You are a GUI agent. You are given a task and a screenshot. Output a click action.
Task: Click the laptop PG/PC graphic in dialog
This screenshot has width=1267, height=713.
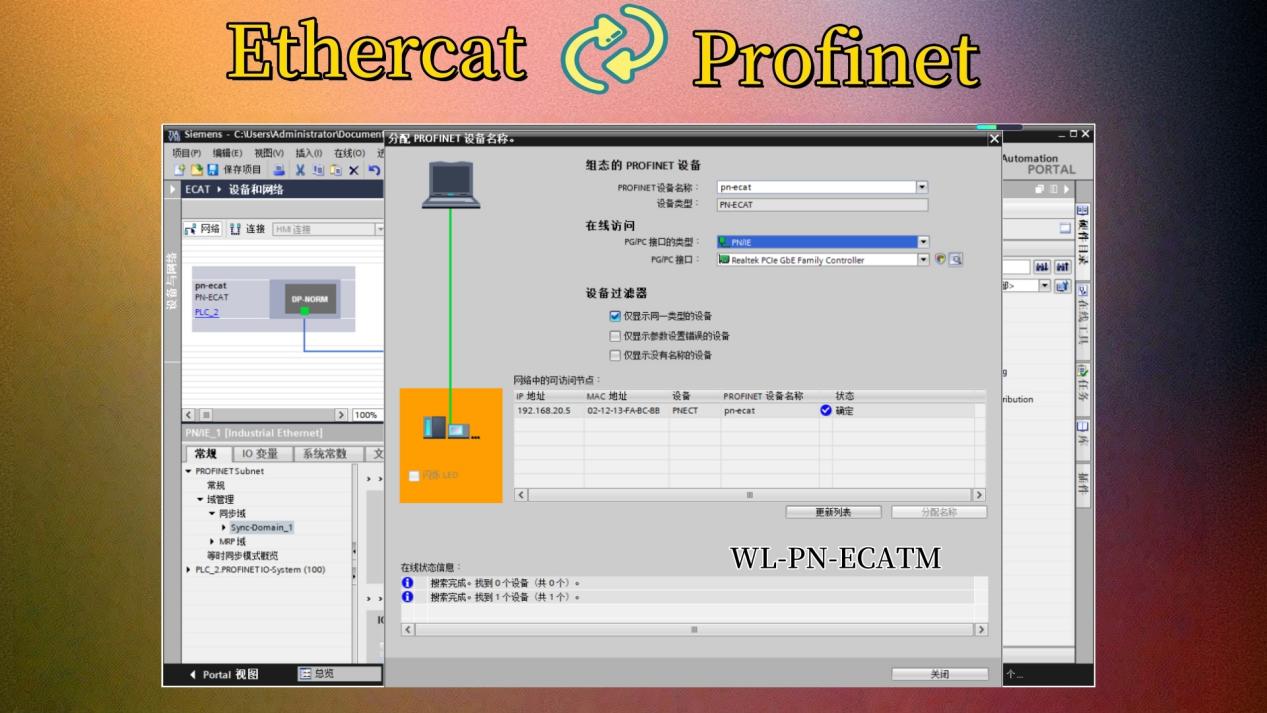coord(450,186)
